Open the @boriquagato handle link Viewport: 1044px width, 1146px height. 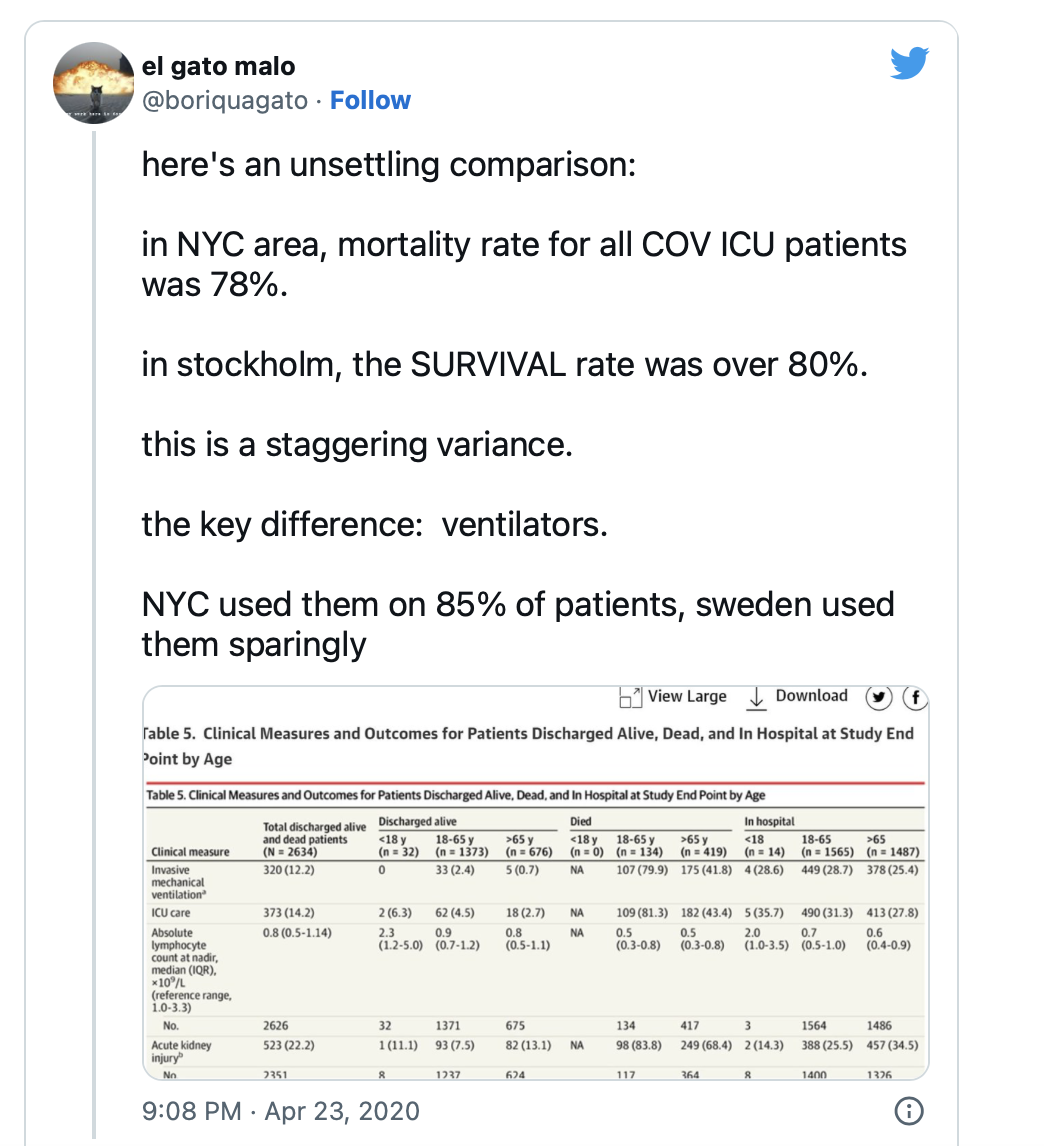224,100
